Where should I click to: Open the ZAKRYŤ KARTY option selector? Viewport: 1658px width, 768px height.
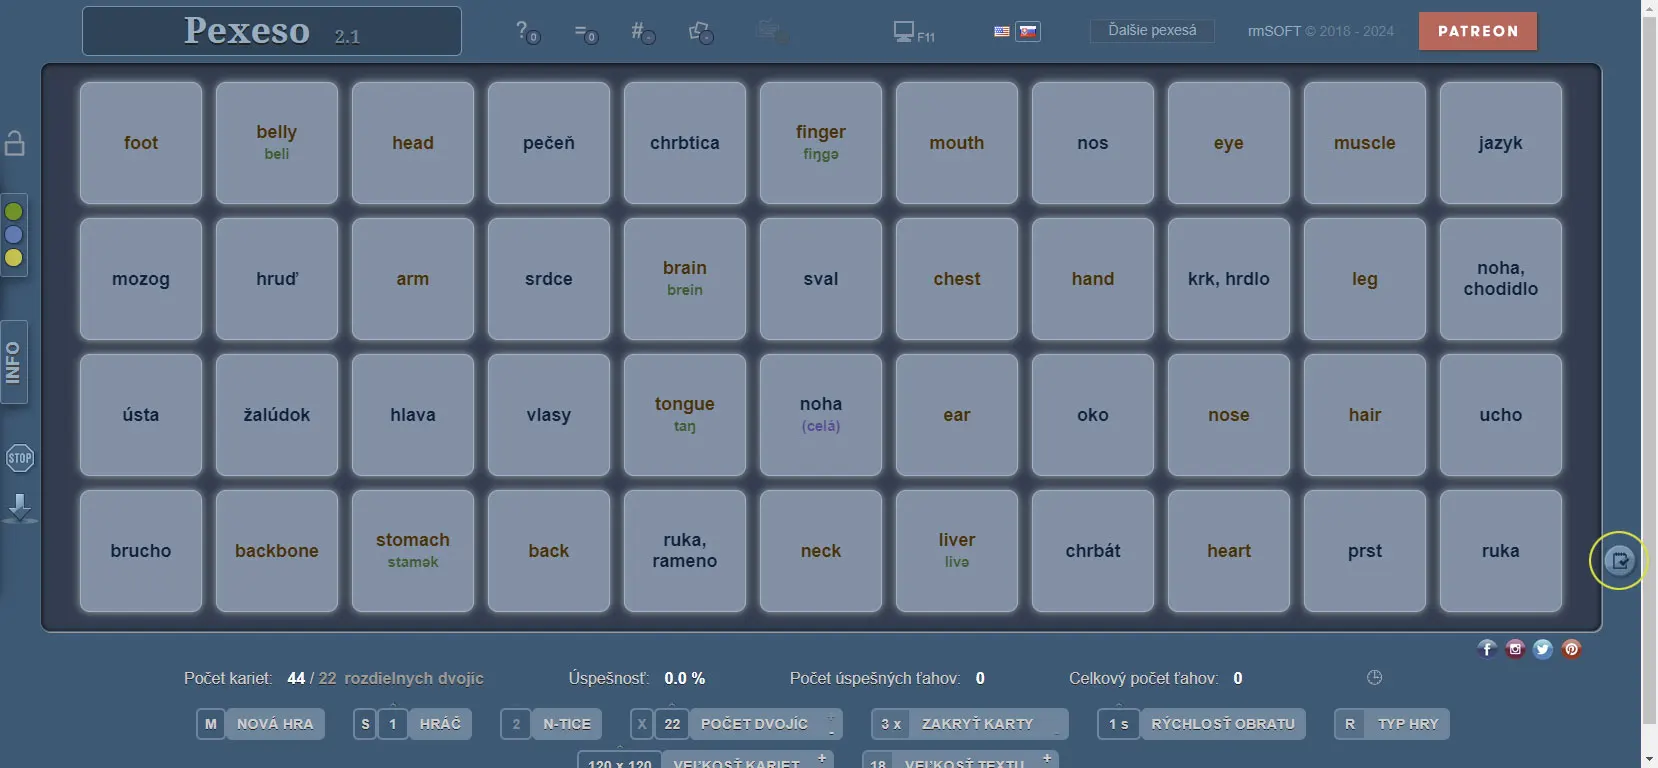click(976, 724)
